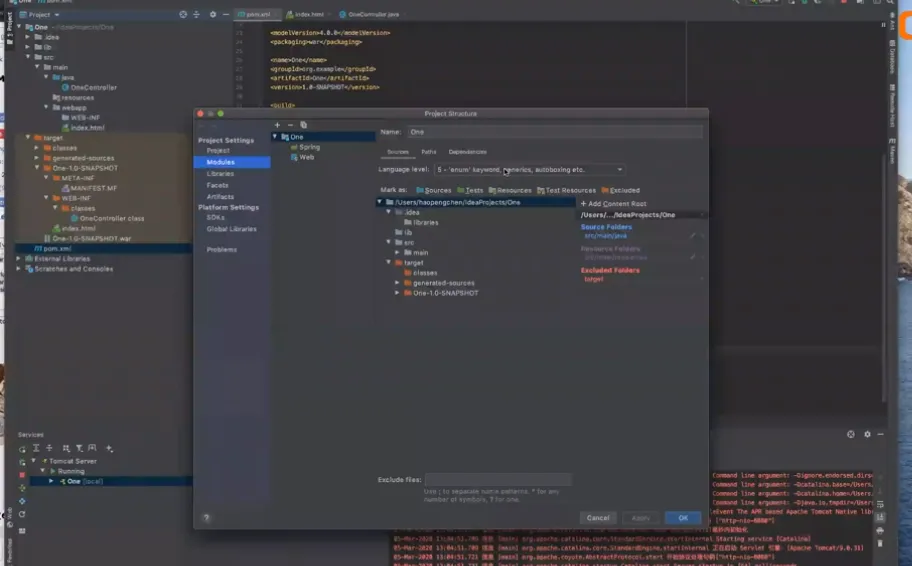Expand all services in Services toolbar
This screenshot has width=912, height=566.
[36, 448]
